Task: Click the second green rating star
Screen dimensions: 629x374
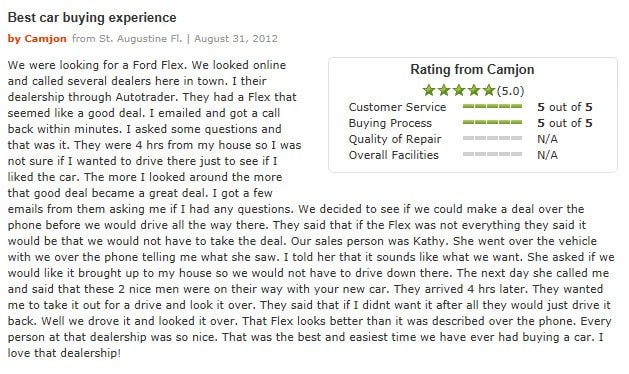Action: coord(444,90)
